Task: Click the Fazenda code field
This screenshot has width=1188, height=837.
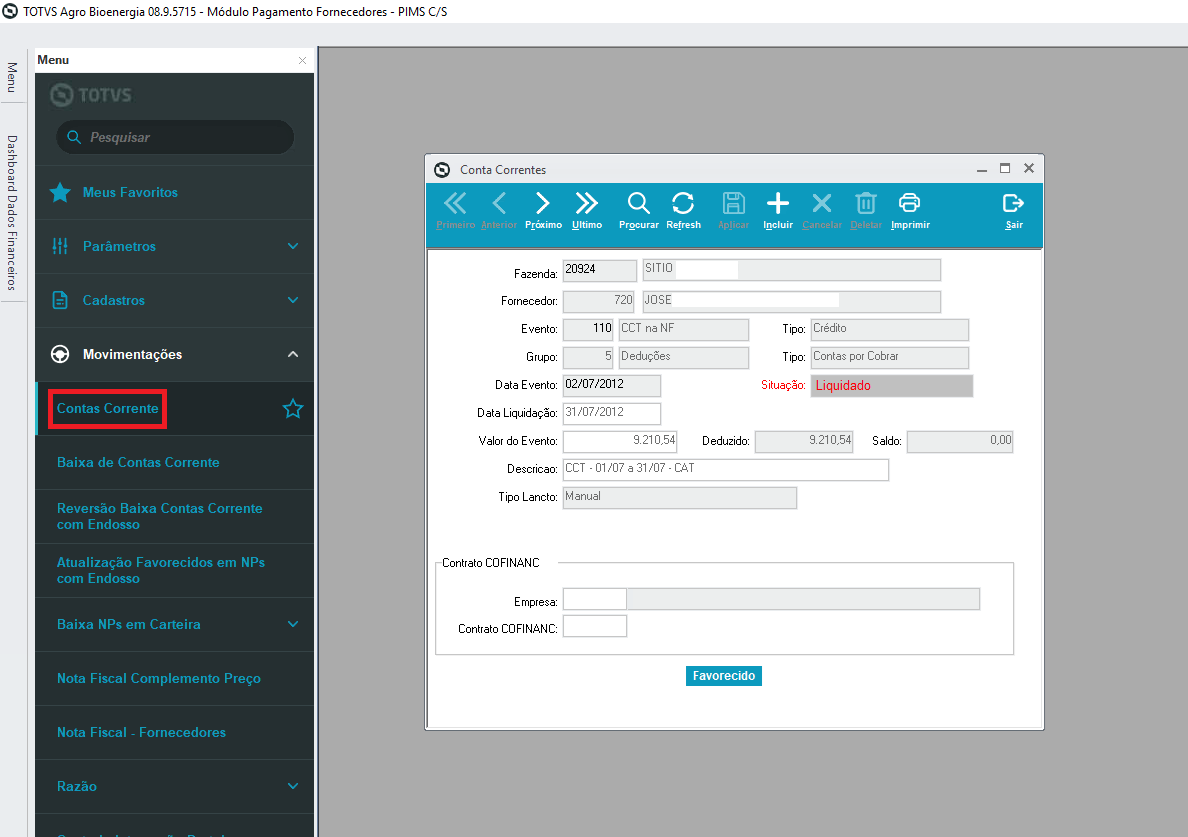Action: 600,270
